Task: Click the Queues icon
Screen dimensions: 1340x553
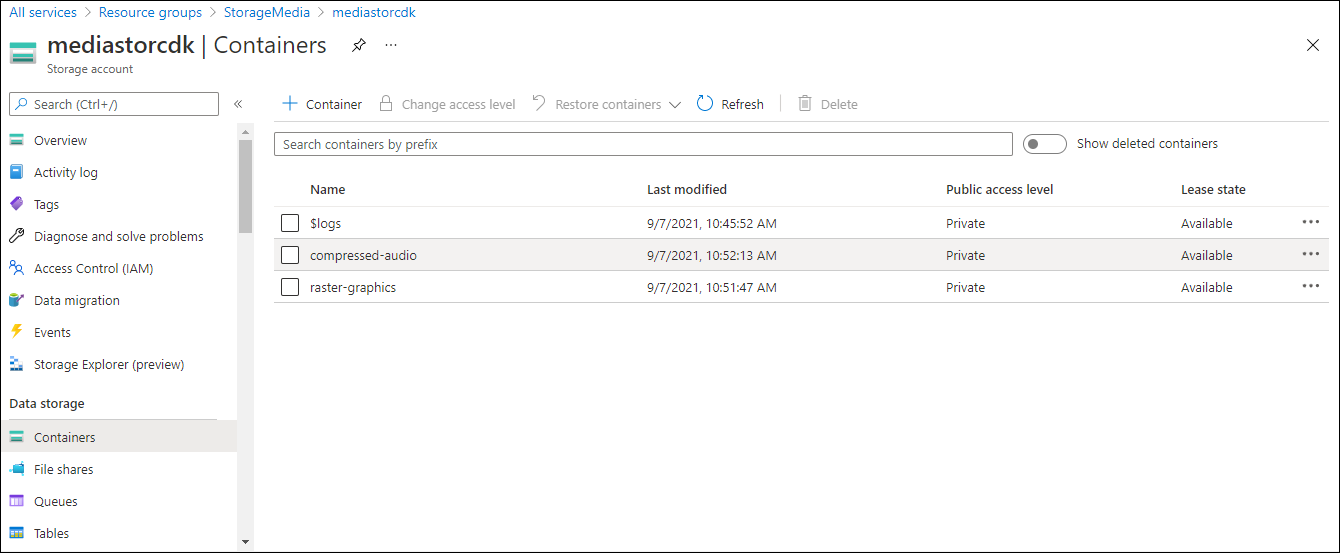Action: 16,501
